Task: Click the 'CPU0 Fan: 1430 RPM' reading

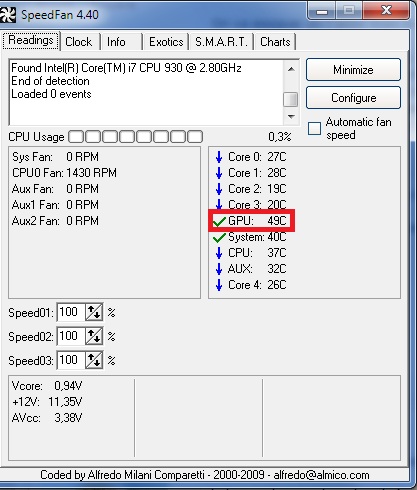Action: pyautogui.click(x=64, y=173)
